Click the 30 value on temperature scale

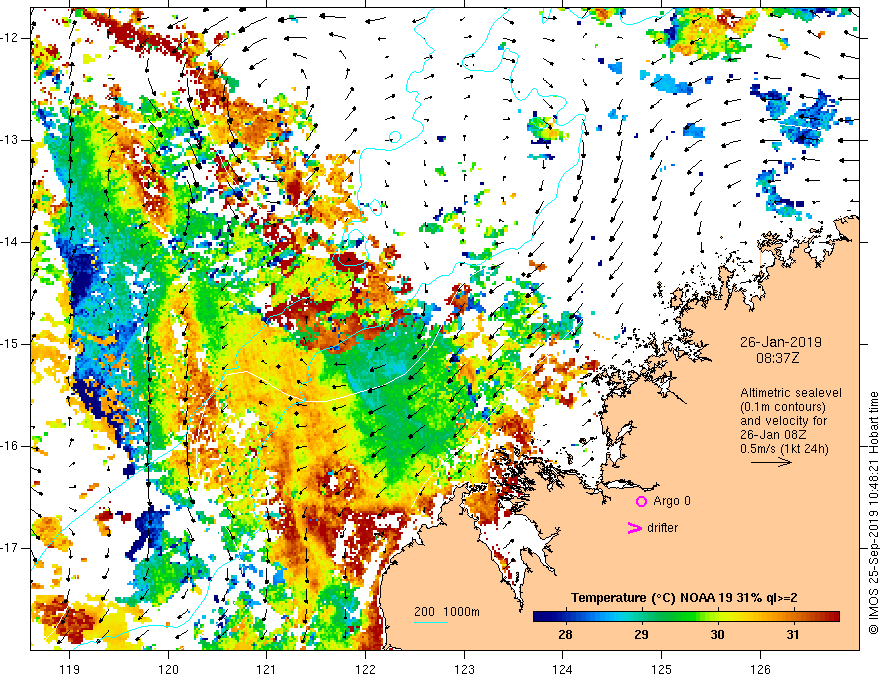(x=717, y=635)
